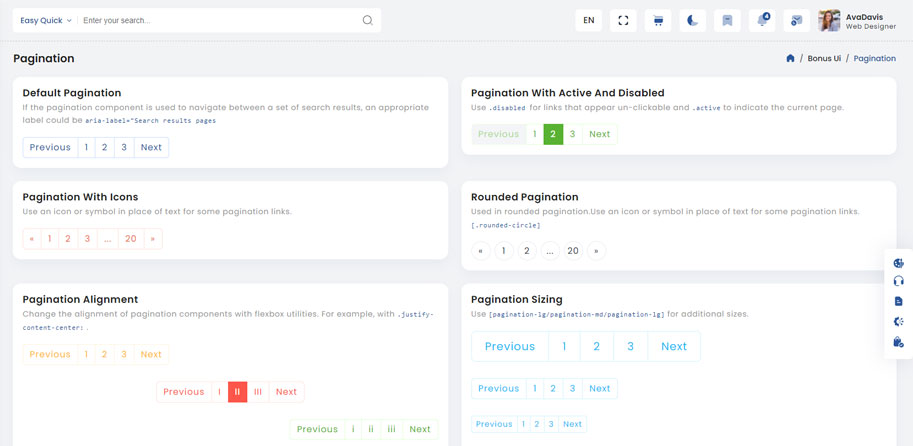Click small Next in Pagination Sizing
This screenshot has height=446, width=913.
point(572,424)
